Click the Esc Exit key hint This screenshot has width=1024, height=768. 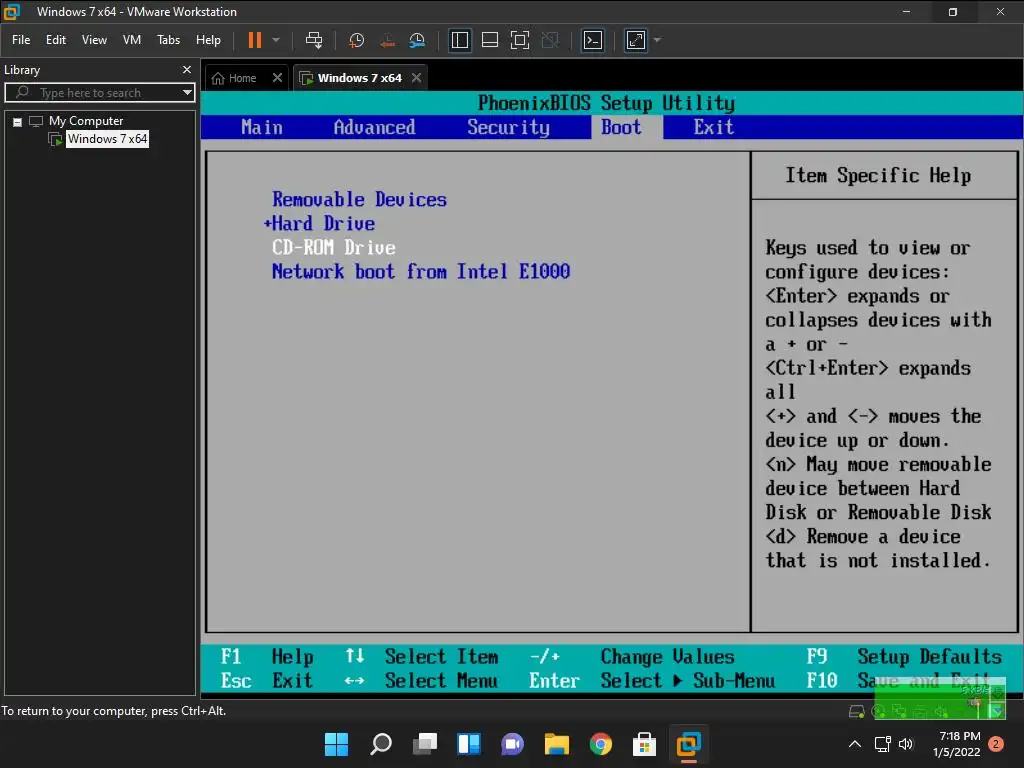267,680
